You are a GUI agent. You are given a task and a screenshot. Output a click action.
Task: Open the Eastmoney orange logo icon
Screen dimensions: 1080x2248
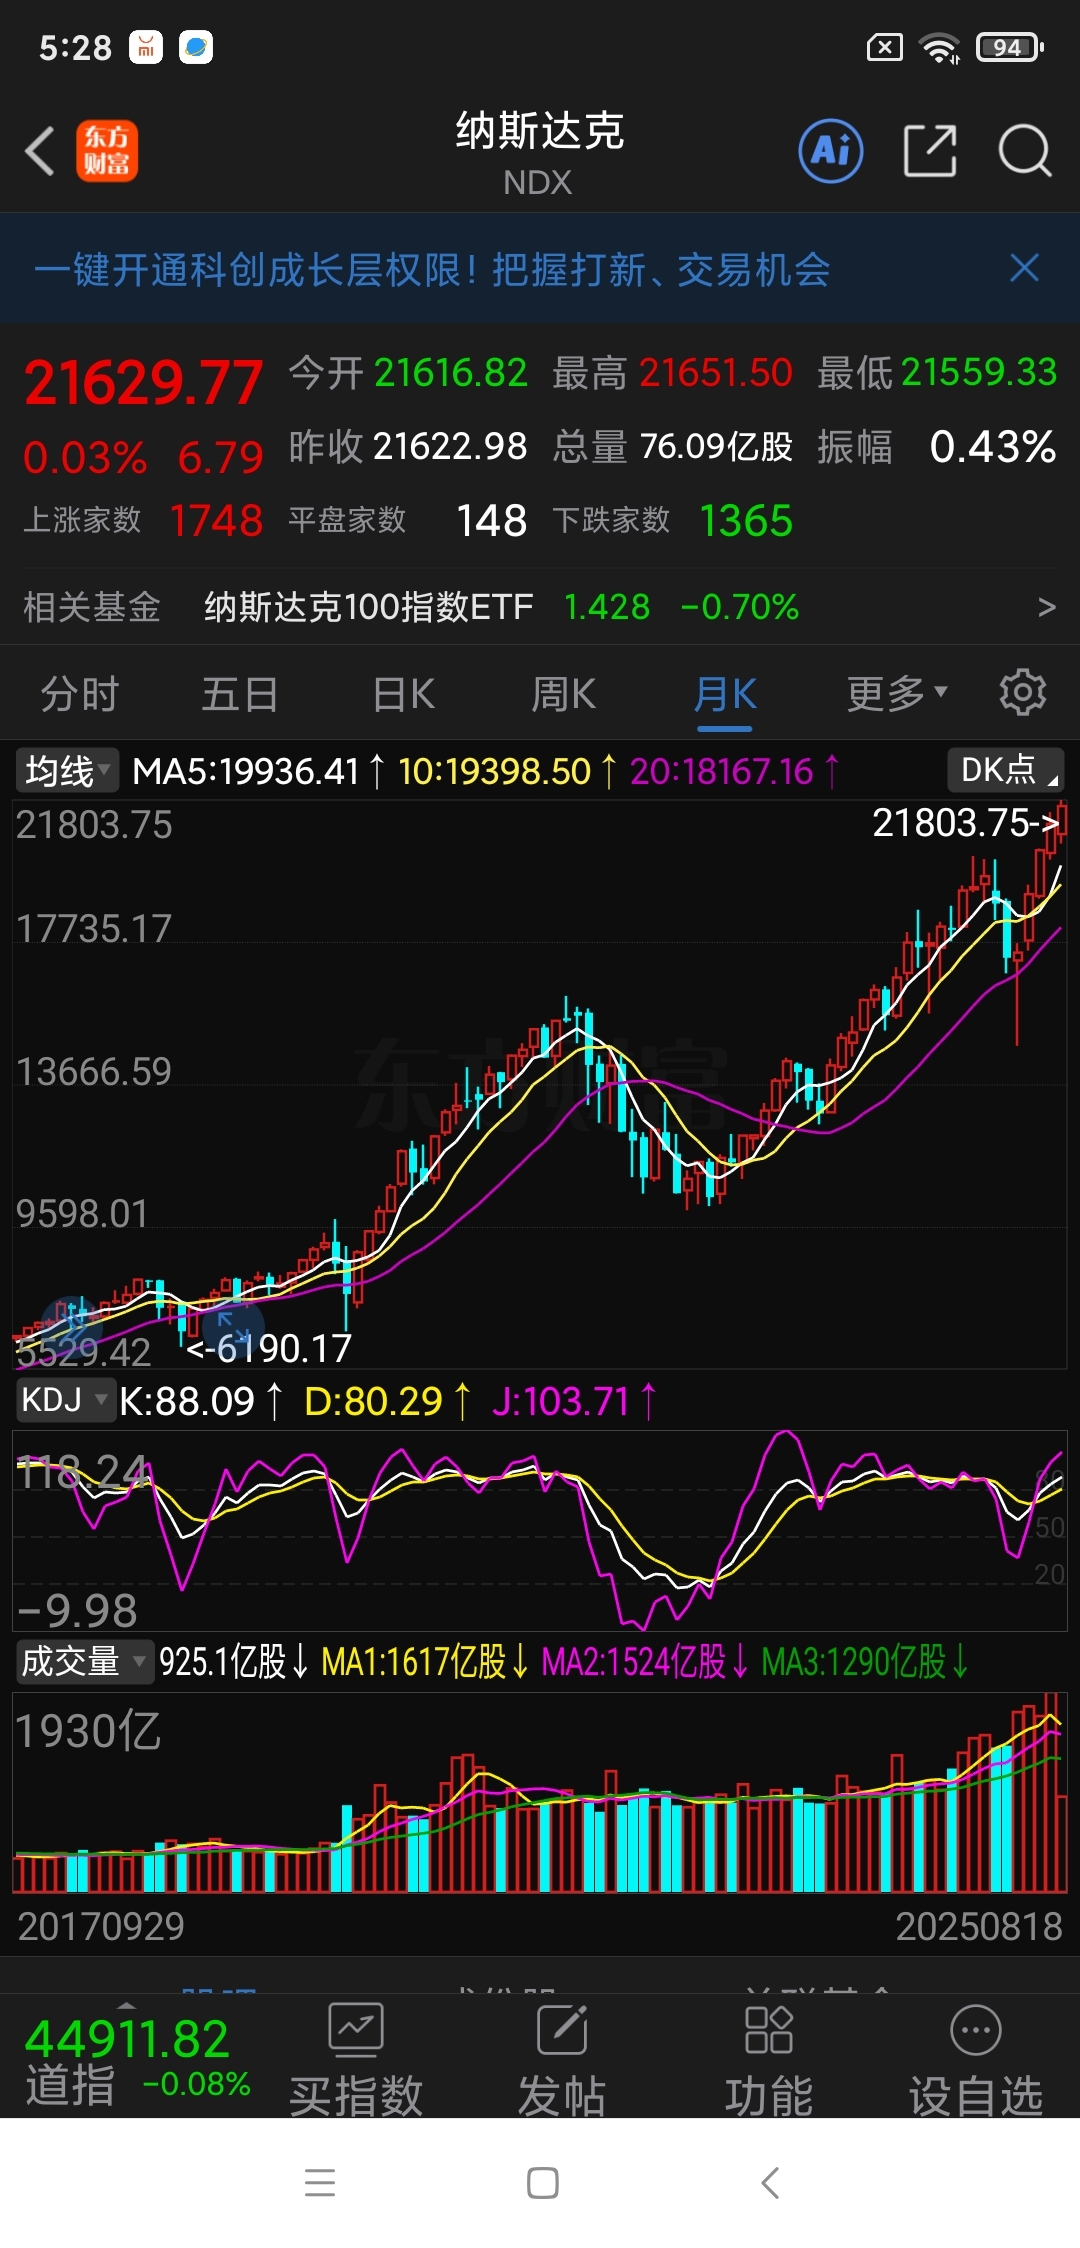[x=107, y=151]
